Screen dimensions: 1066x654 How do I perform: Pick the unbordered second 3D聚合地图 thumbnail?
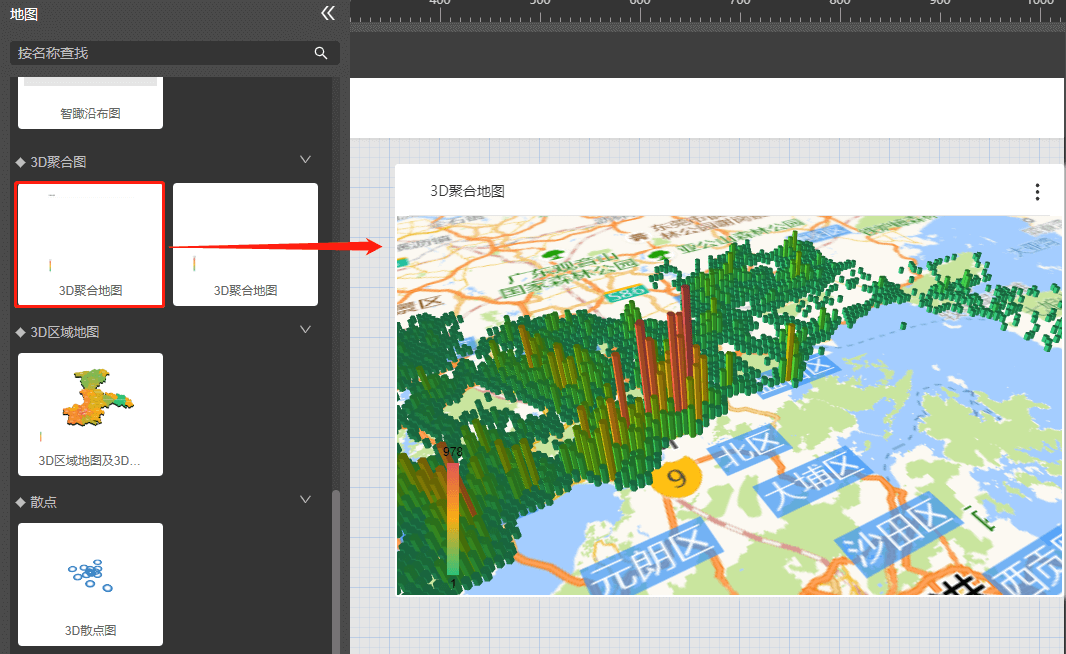tap(245, 244)
